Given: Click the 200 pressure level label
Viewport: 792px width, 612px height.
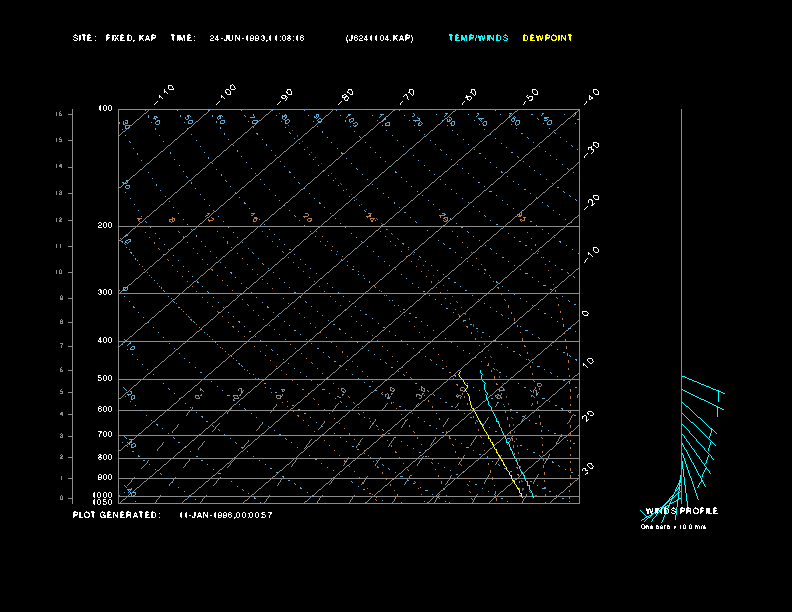Looking at the screenshot, I should coord(104,226).
